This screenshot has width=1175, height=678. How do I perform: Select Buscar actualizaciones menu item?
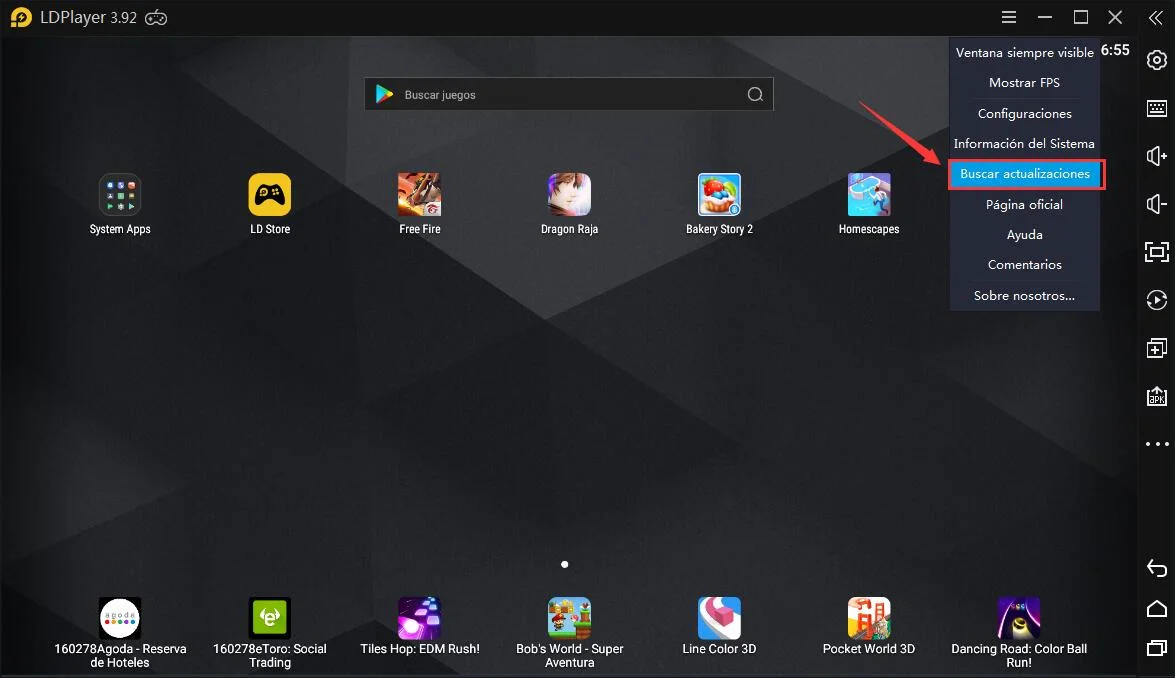click(1024, 174)
